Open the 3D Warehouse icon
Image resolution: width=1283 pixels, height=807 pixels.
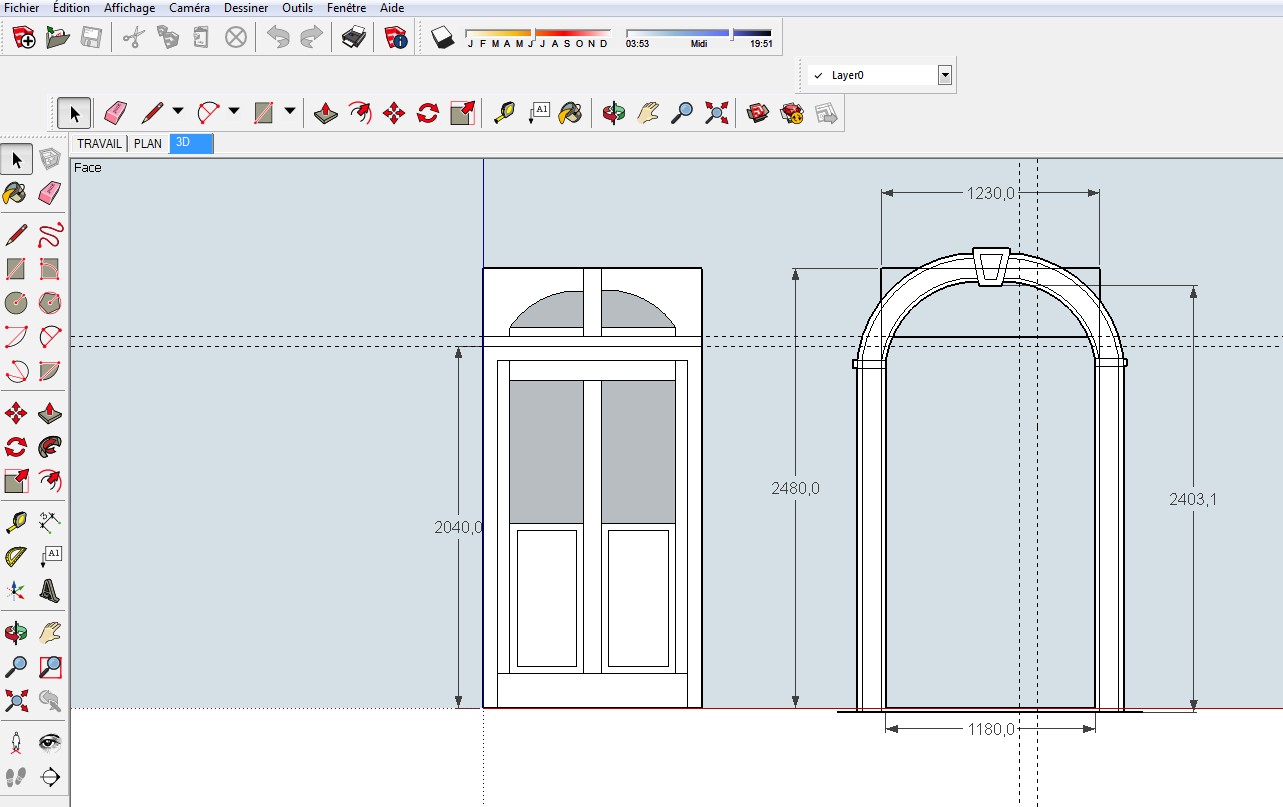759,112
